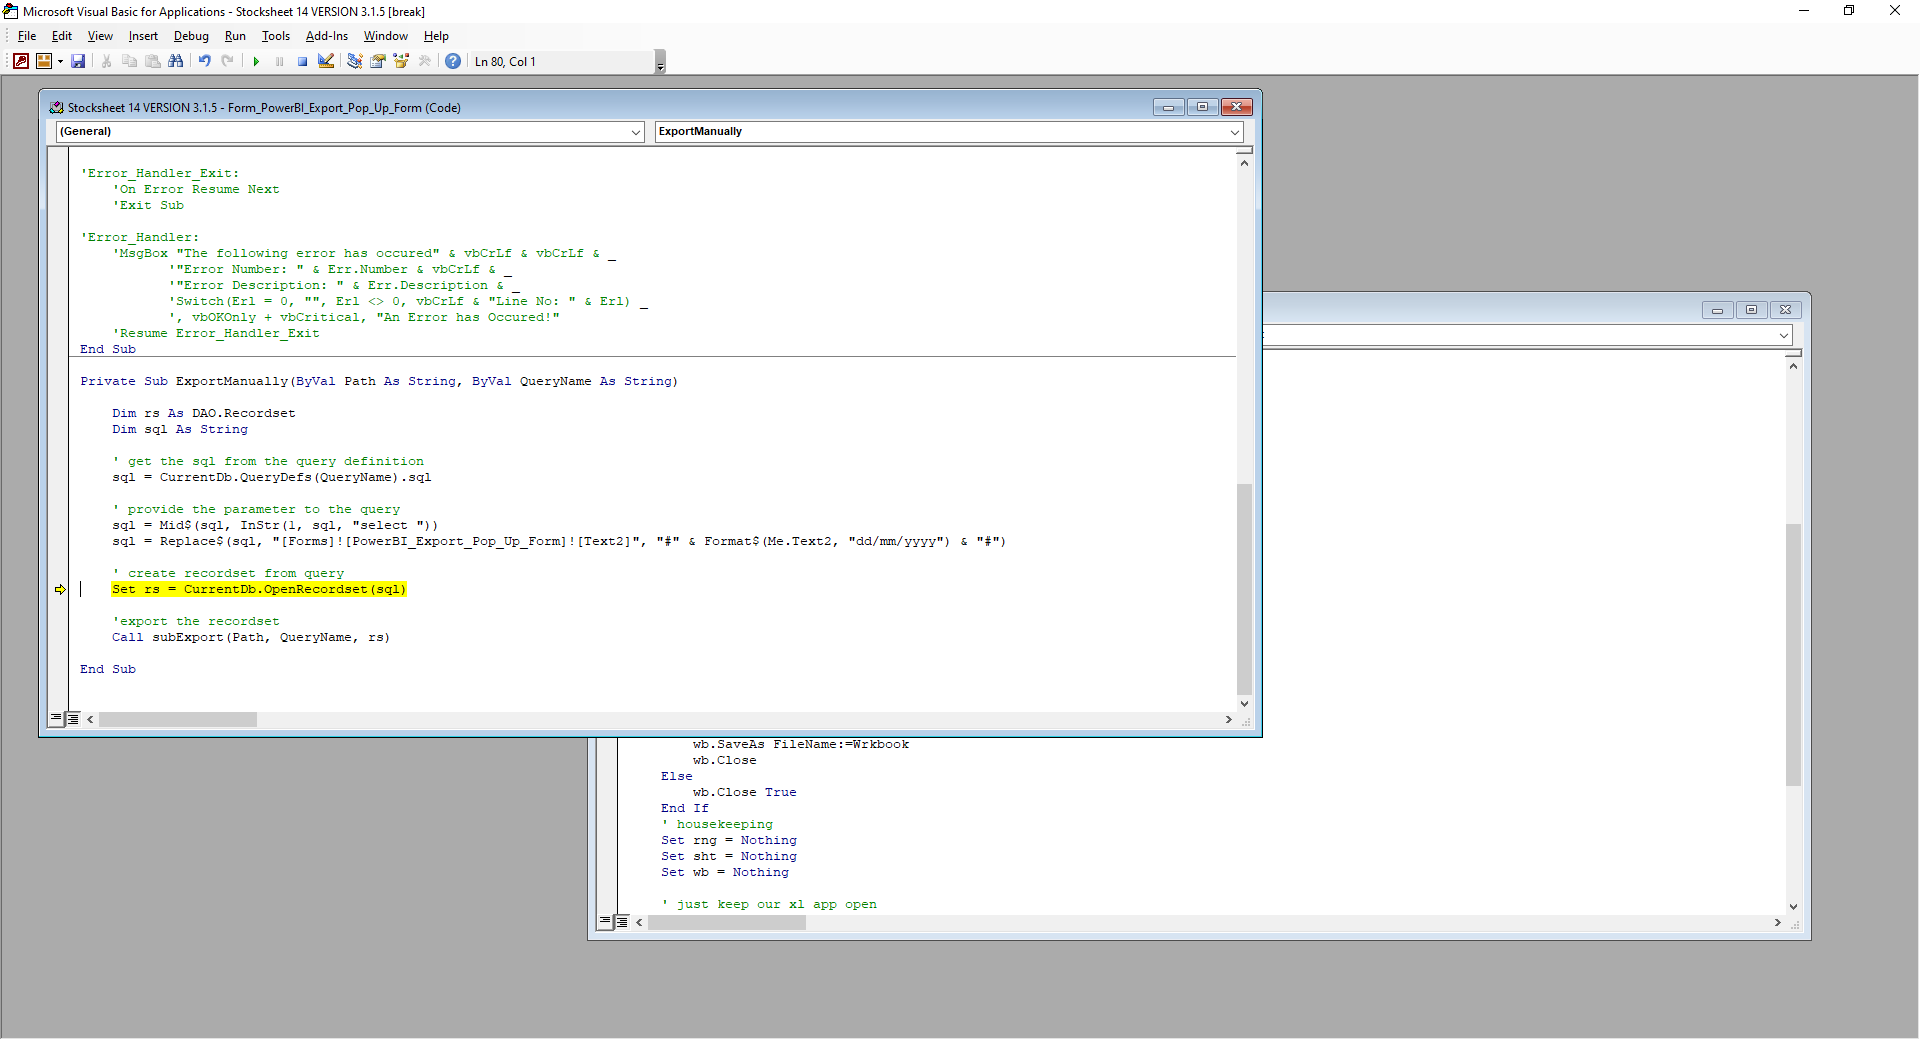Minimize the Form_PowerBI_Export_Pop_Up_Form code window
This screenshot has width=1920, height=1040.
[x=1168, y=107]
